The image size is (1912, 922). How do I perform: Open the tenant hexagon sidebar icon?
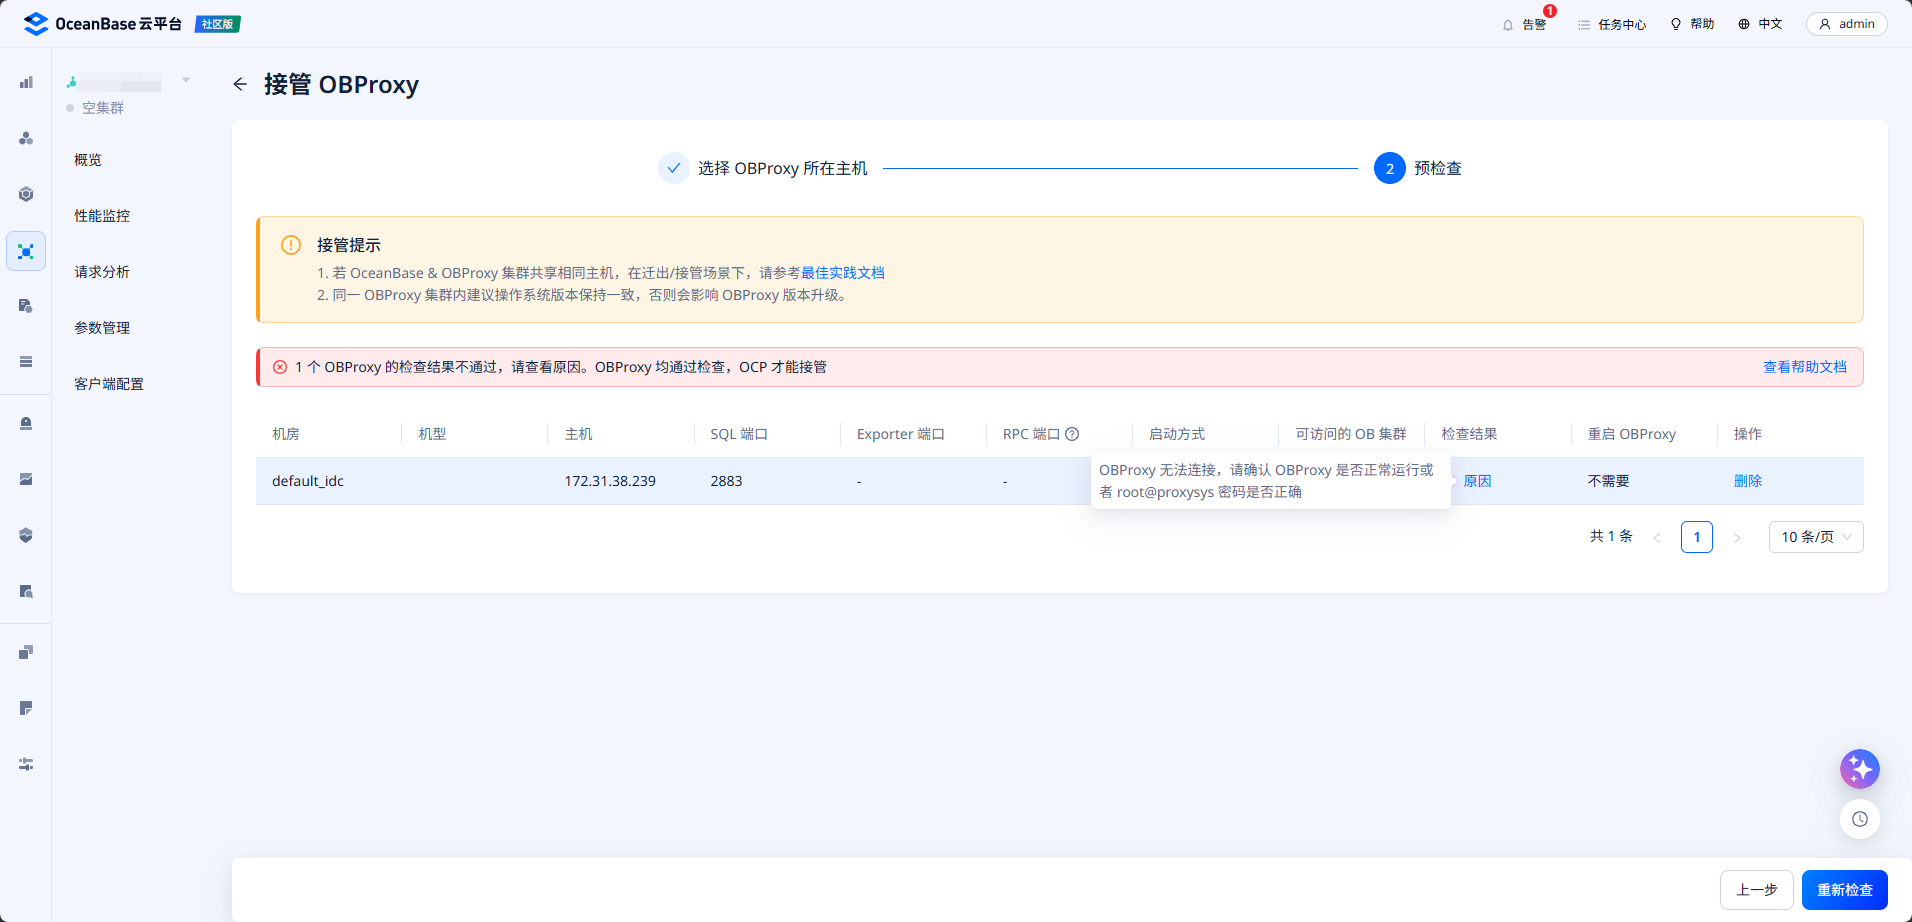coord(26,194)
